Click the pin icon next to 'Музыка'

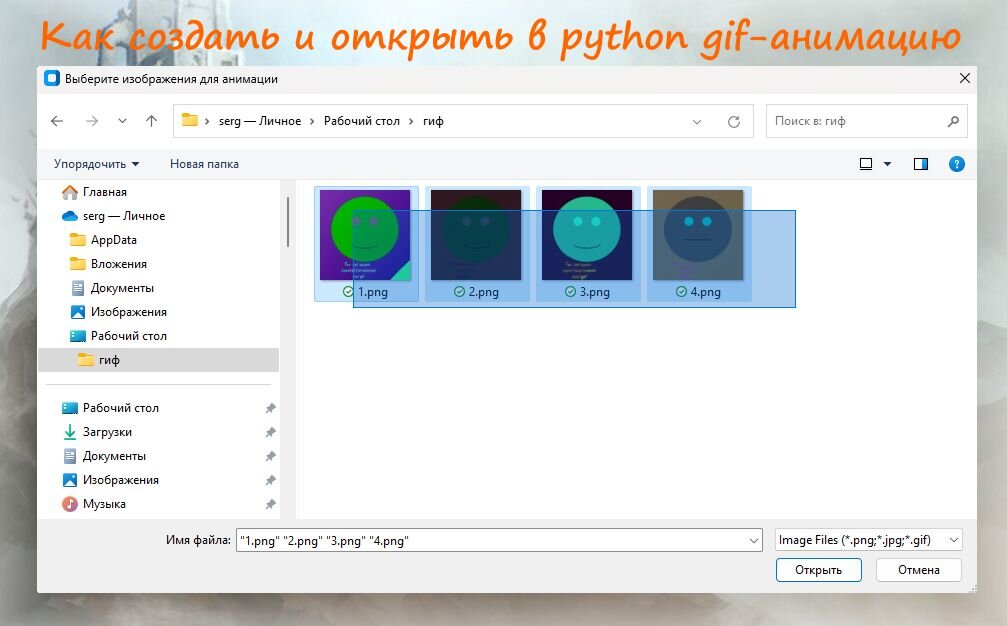coord(270,505)
